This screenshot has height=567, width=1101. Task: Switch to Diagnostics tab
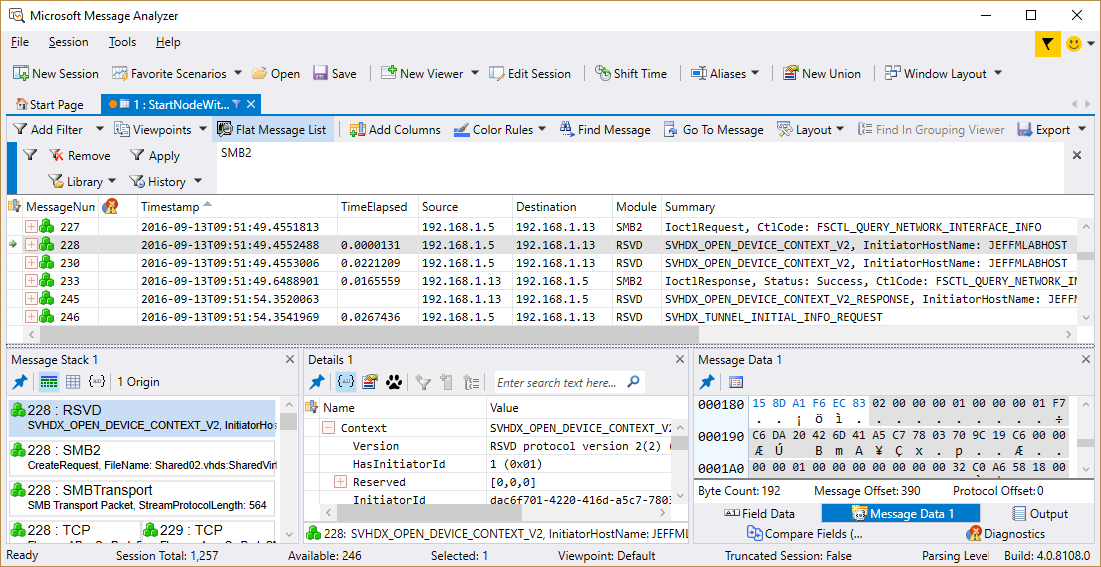[1006, 534]
